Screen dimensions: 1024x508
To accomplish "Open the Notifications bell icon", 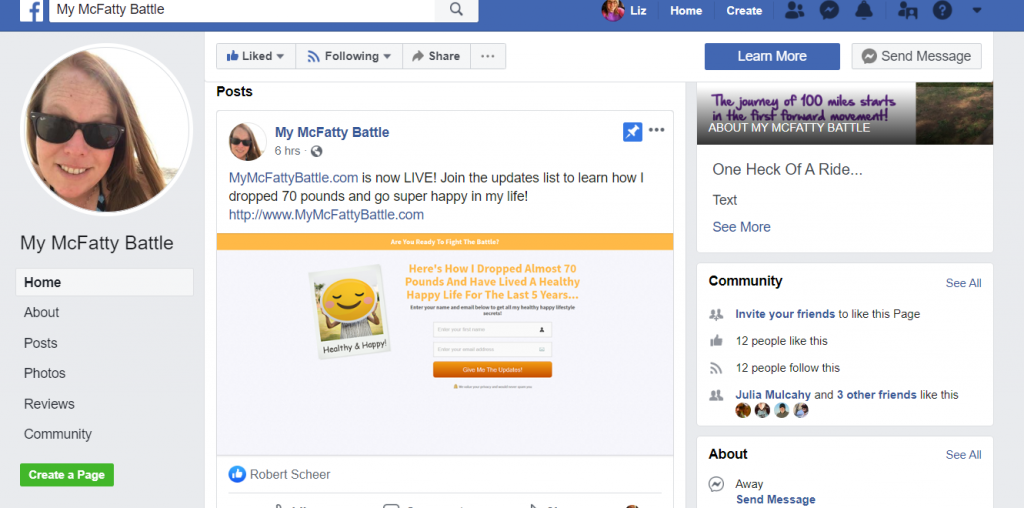I will [864, 10].
